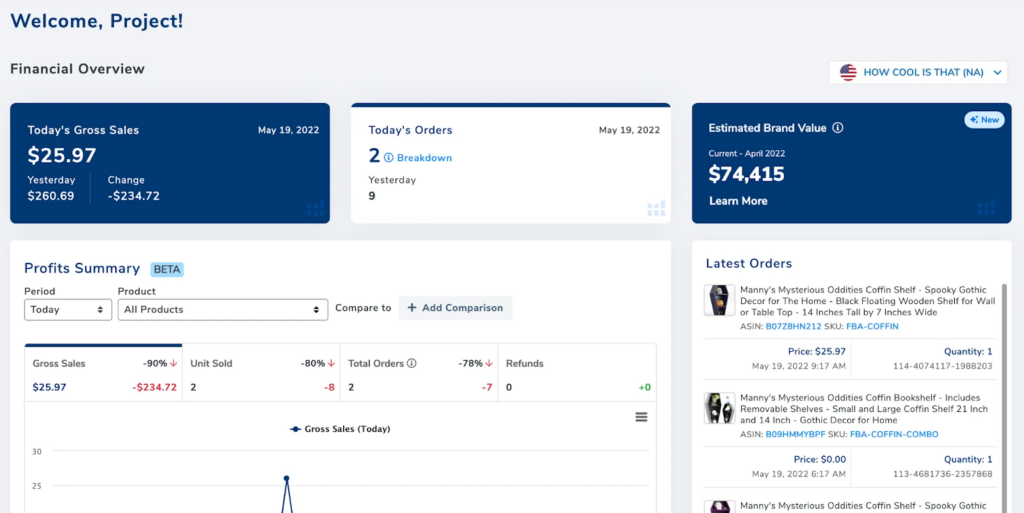Click the Coffin Shelf product thumbnail
Screen dimensions: 1024x513
click(x=719, y=301)
